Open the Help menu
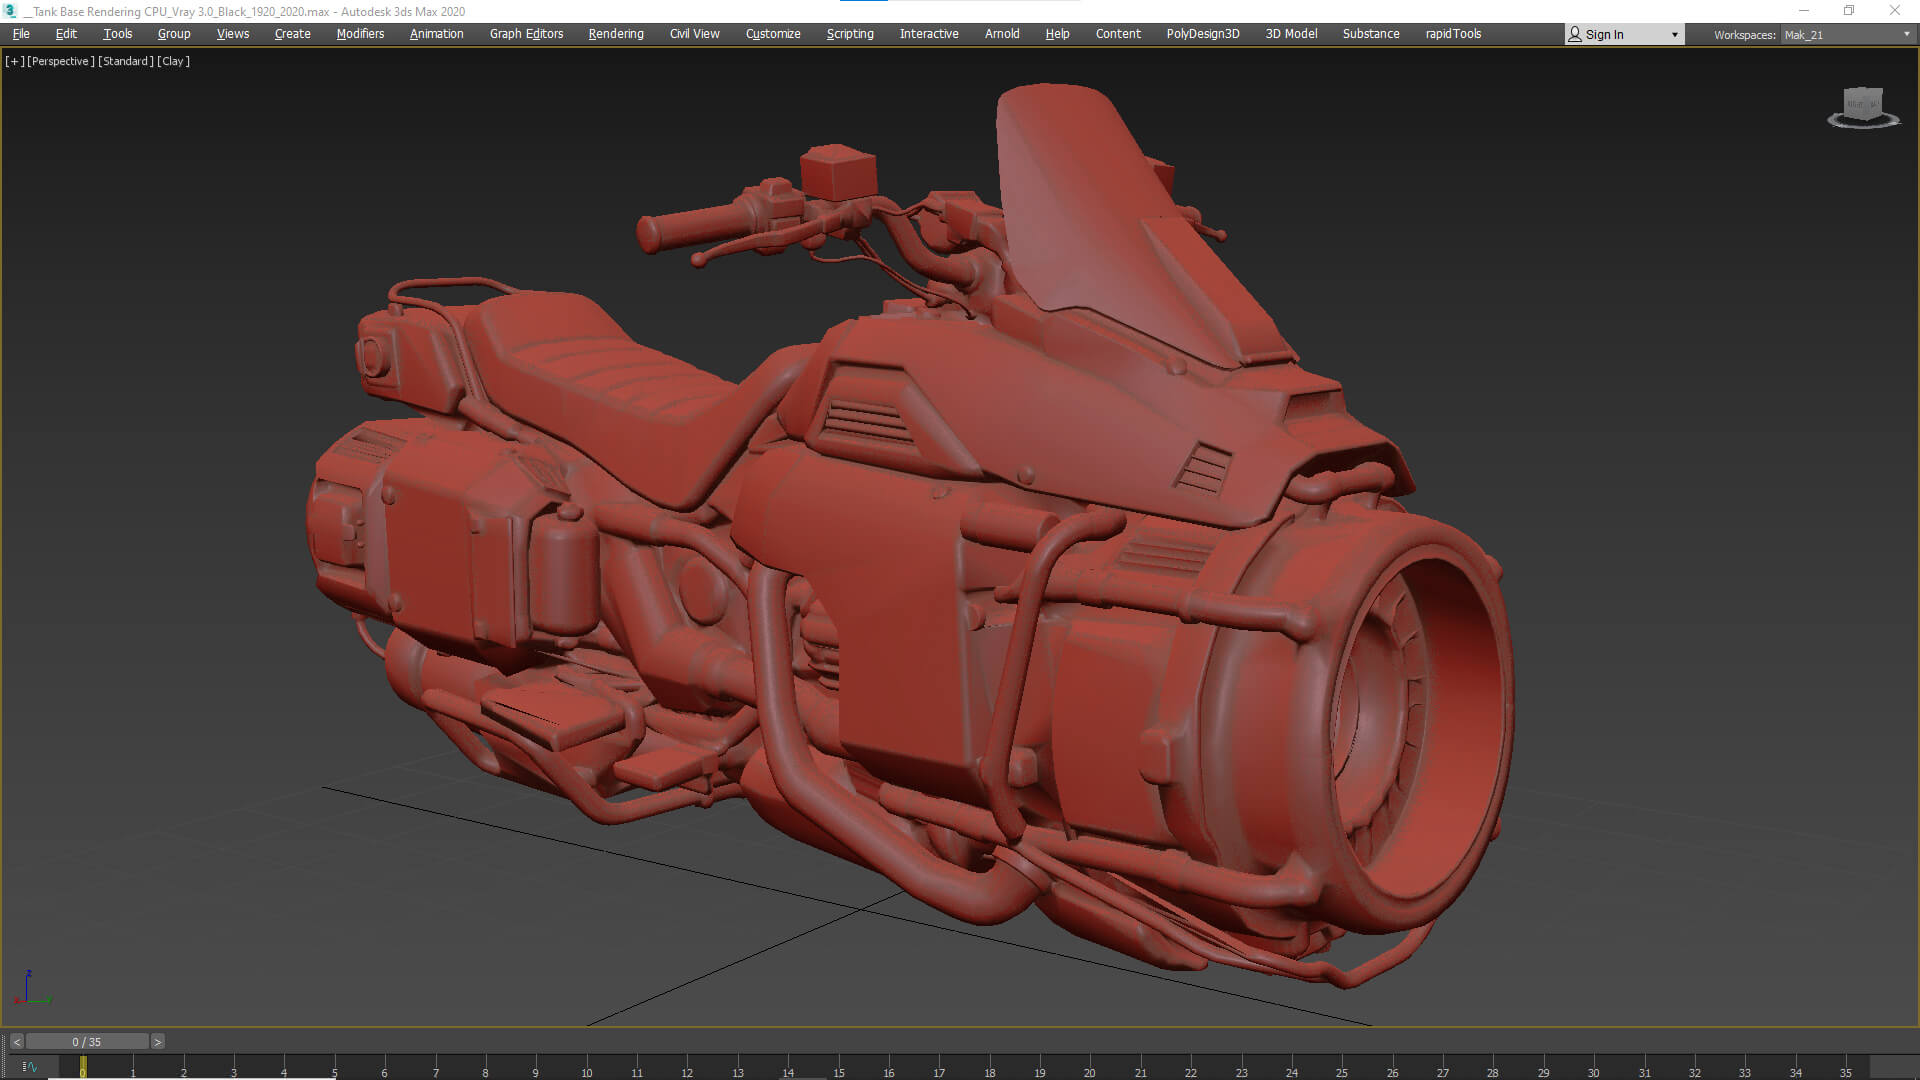 [1057, 34]
